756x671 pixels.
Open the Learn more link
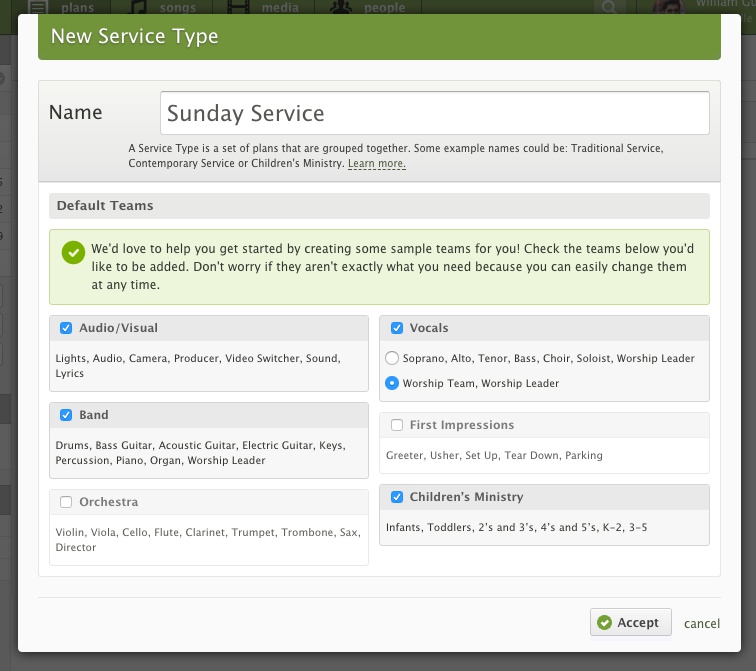377,163
